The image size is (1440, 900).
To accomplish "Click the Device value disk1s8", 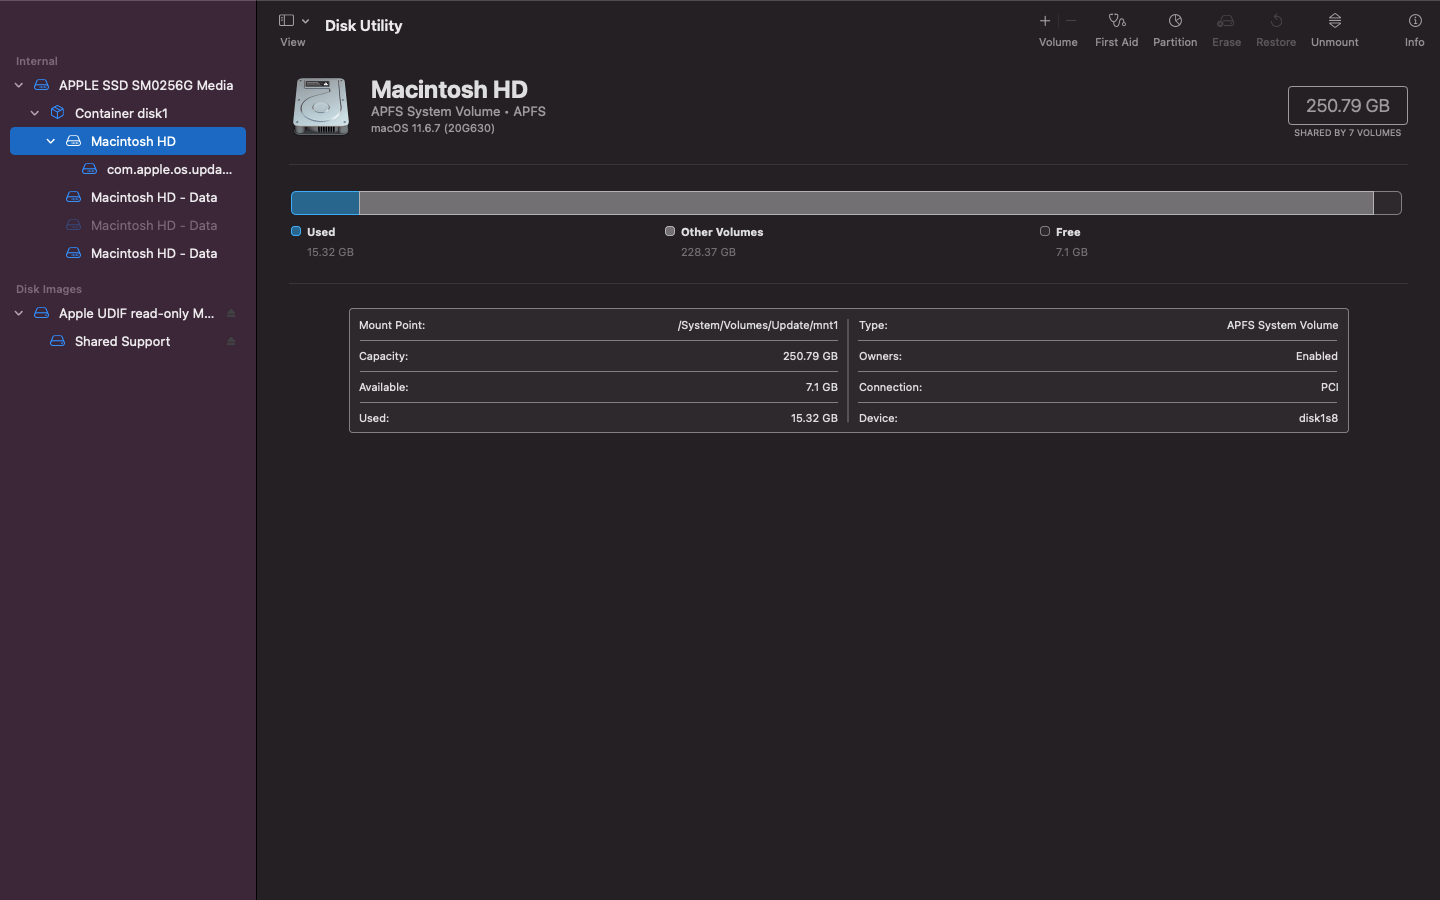I will 1318,418.
